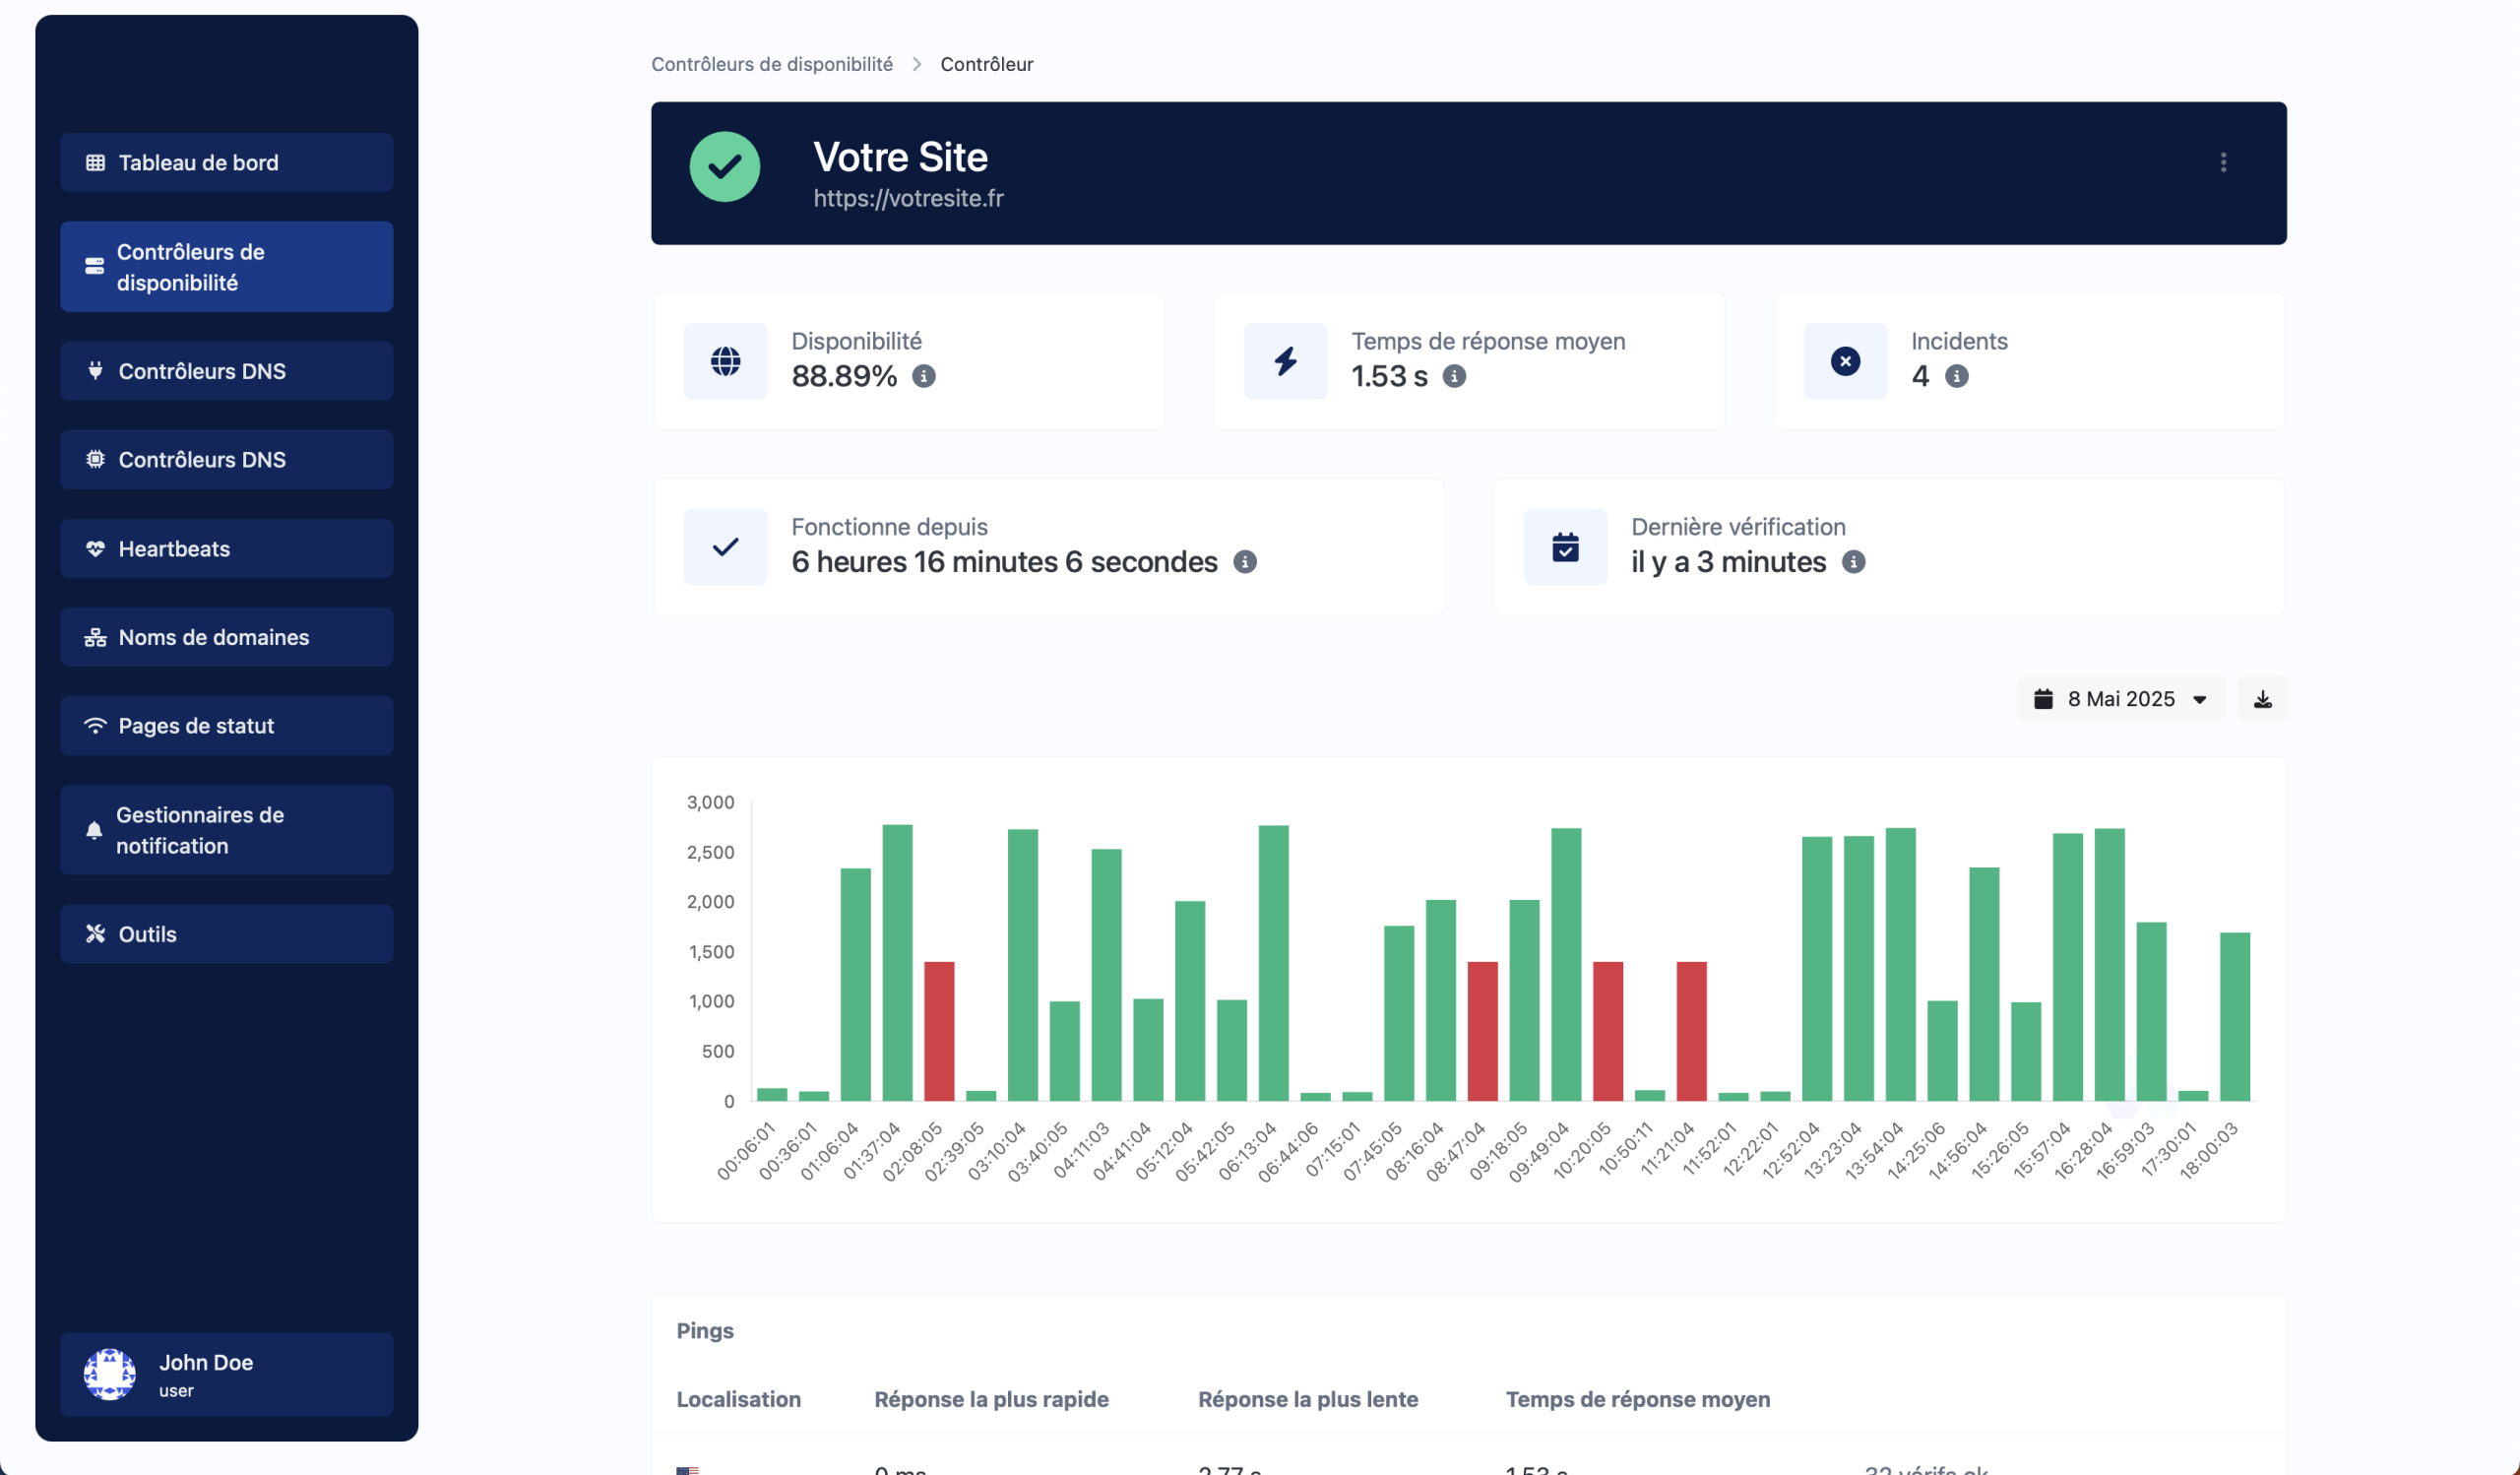This screenshot has width=2520, height=1475.
Task: Click the three-dot options menu icon
Action: 2222,162
